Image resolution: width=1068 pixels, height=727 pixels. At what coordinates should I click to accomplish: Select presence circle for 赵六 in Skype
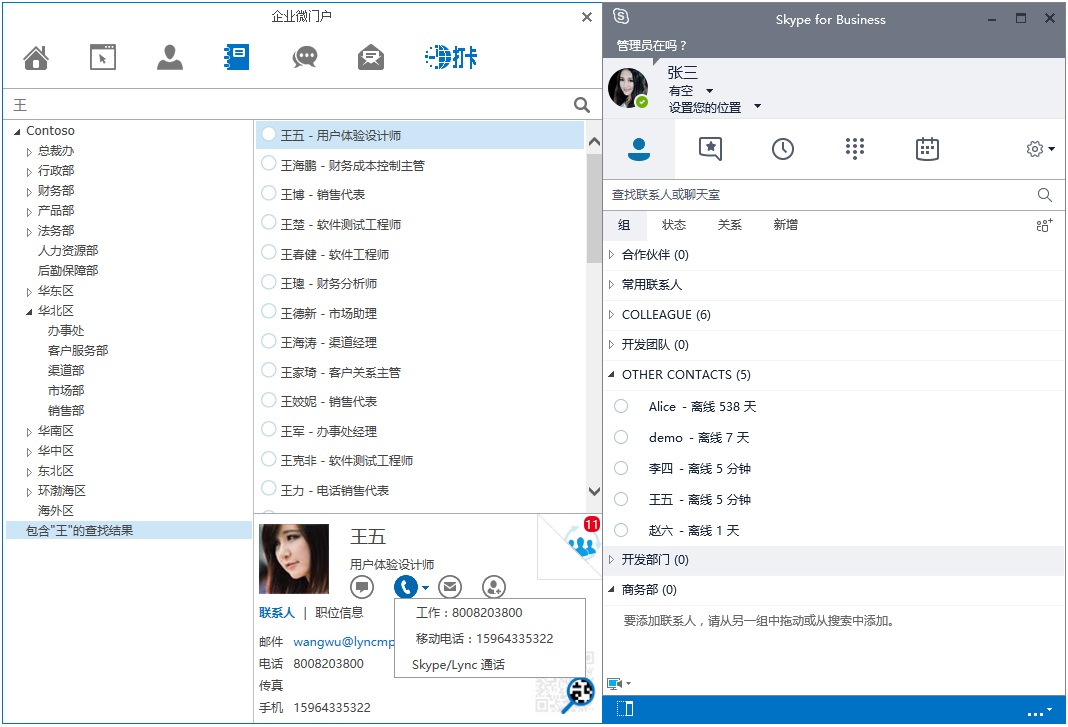621,530
